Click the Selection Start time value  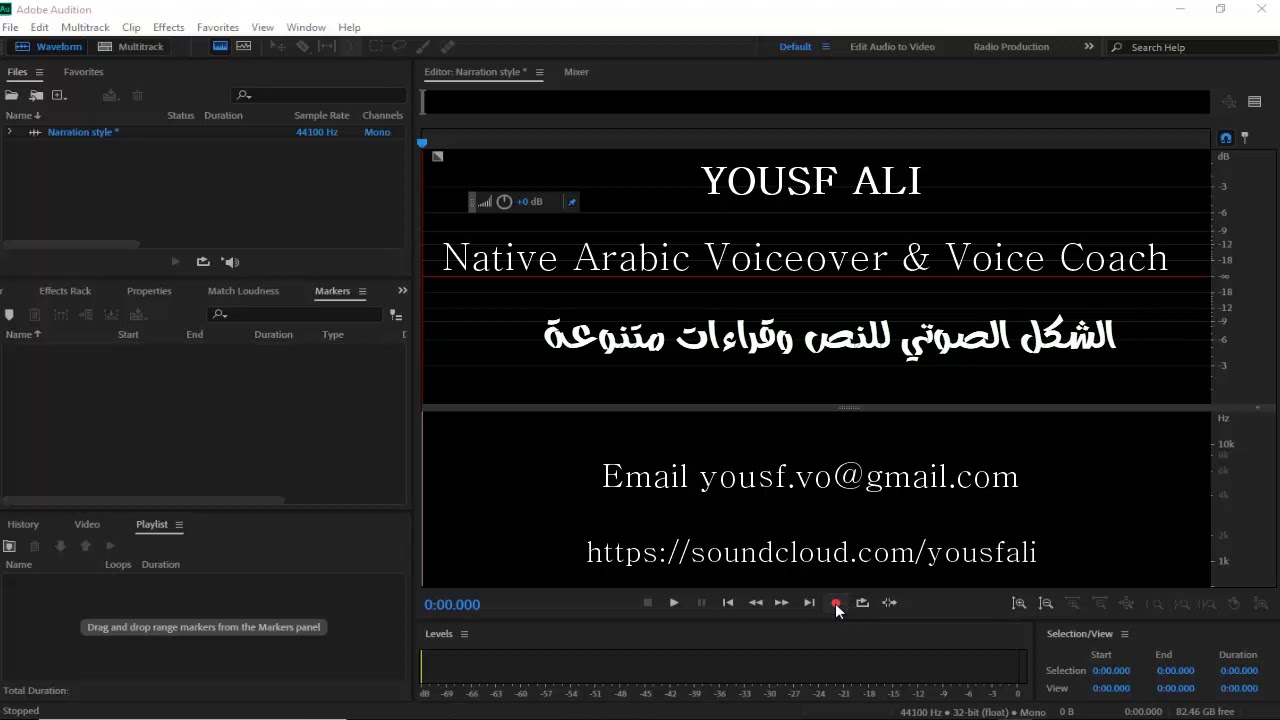tap(1111, 671)
